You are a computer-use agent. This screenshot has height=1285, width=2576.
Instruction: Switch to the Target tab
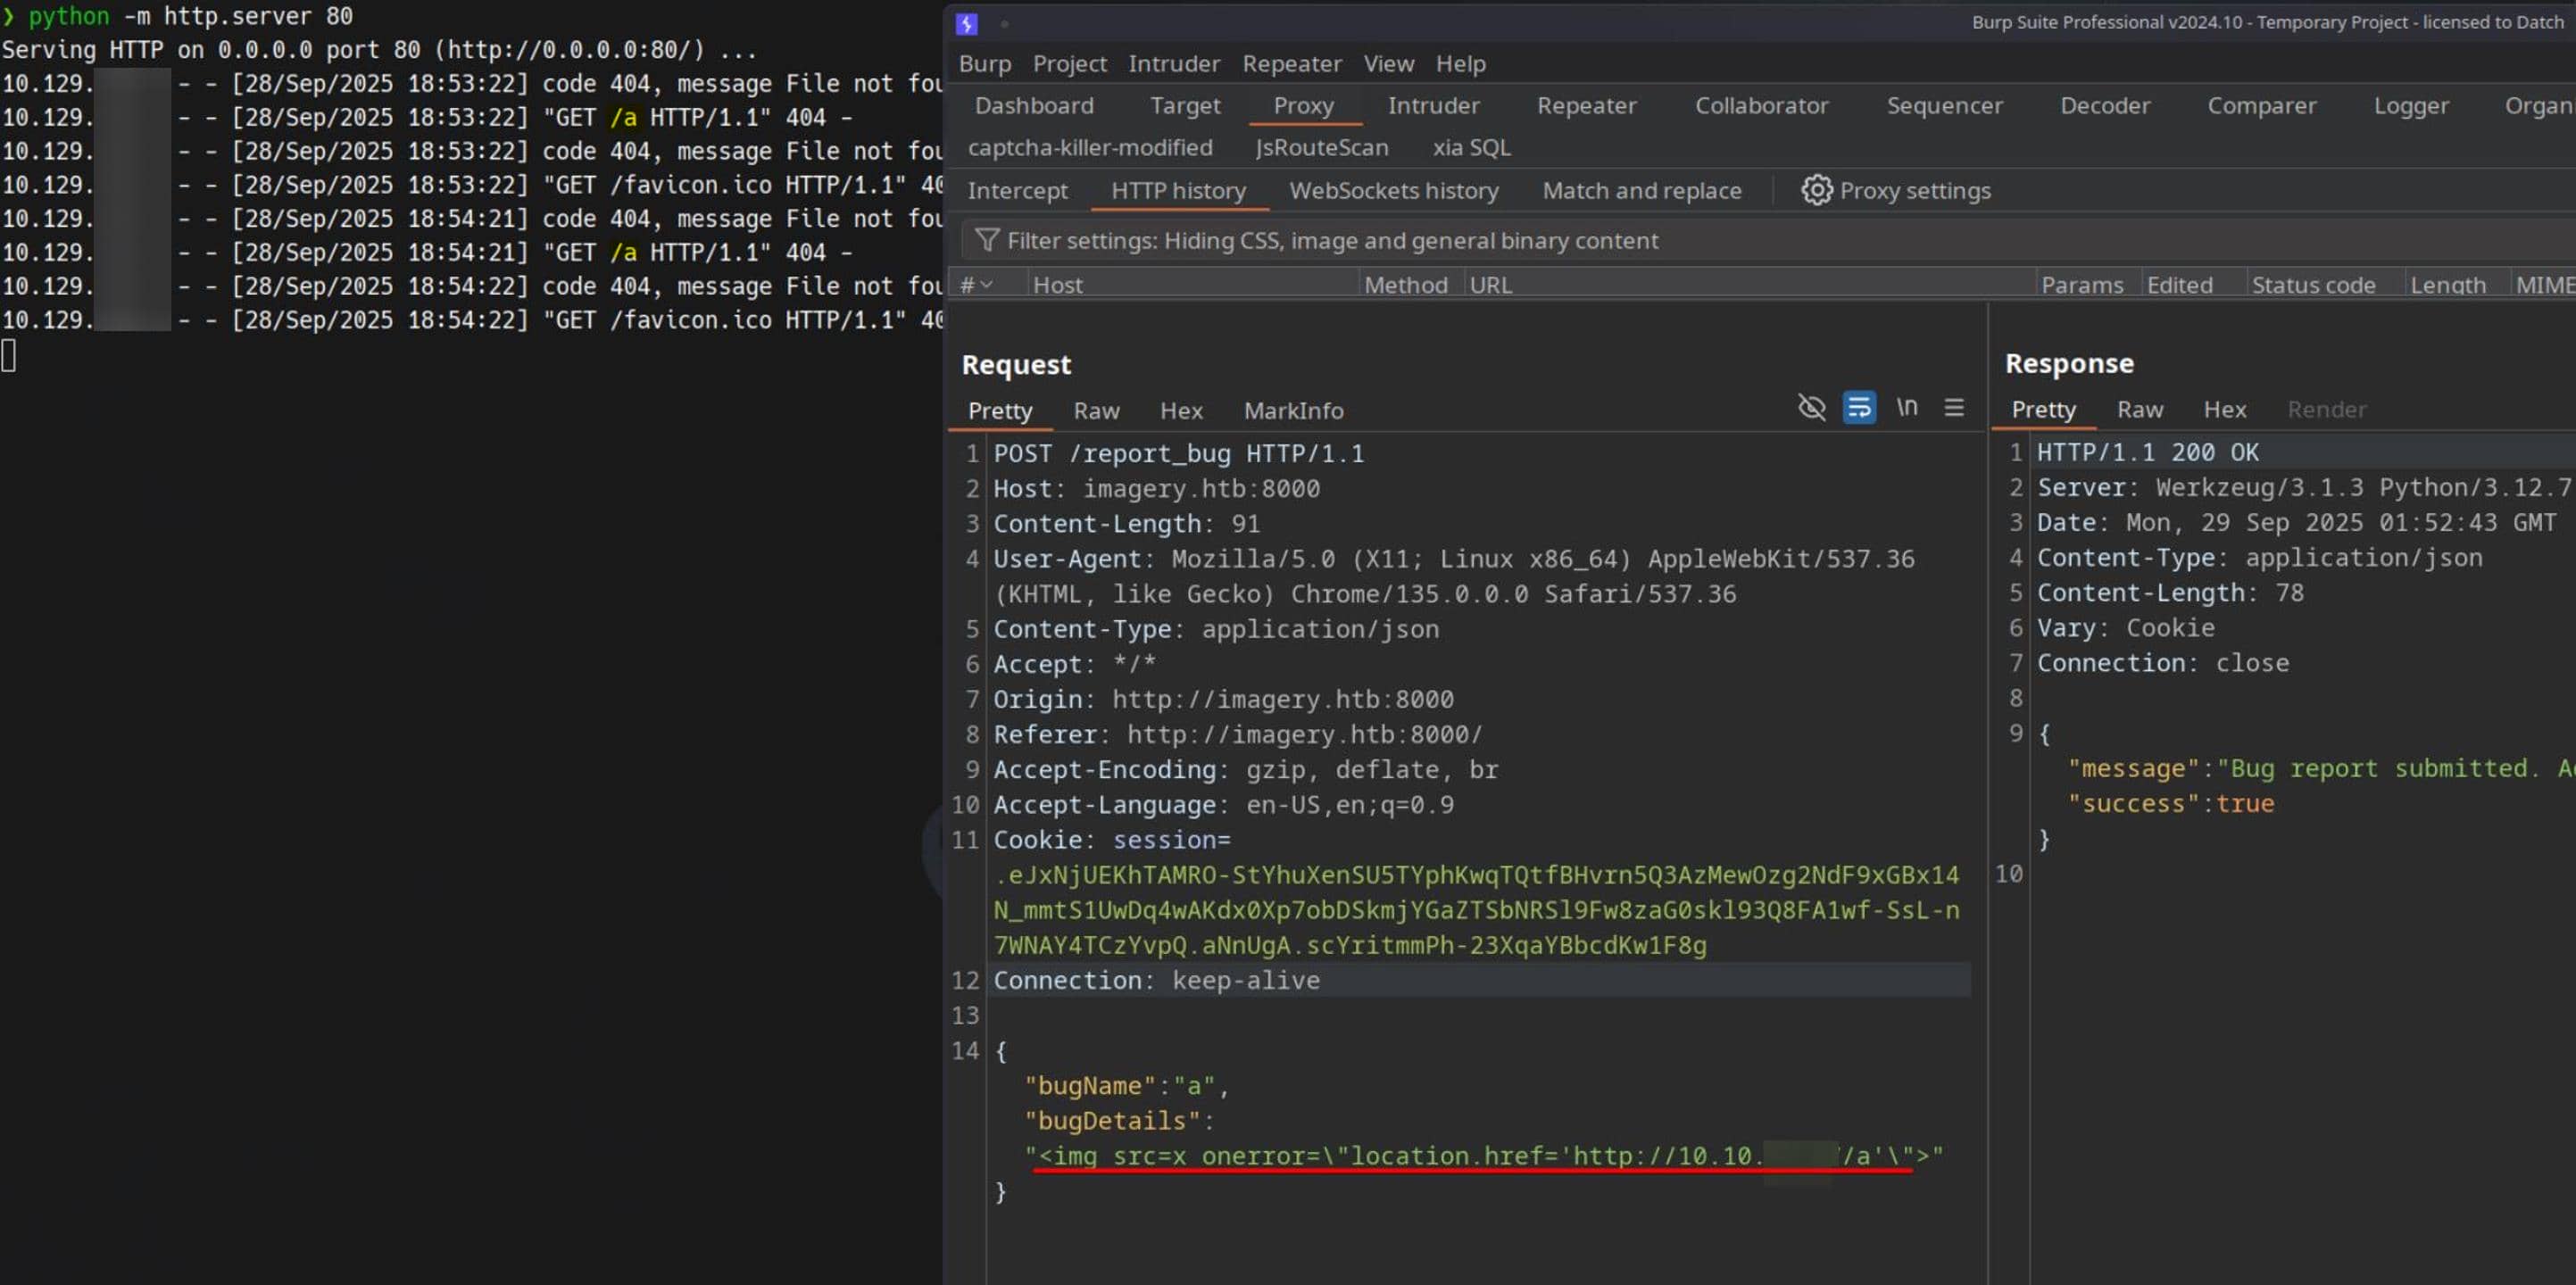click(x=1185, y=106)
